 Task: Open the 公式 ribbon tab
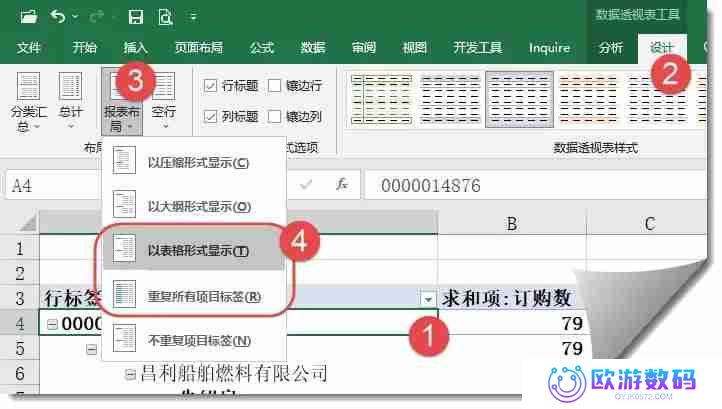point(262,48)
